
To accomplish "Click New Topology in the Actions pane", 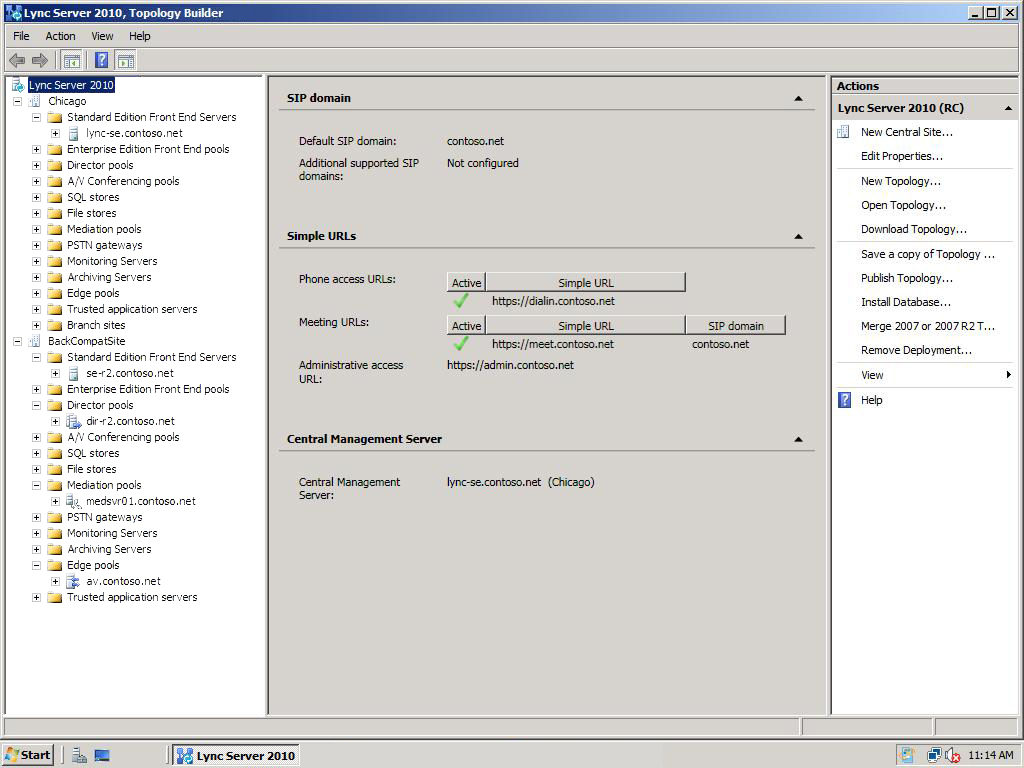I will 901,181.
